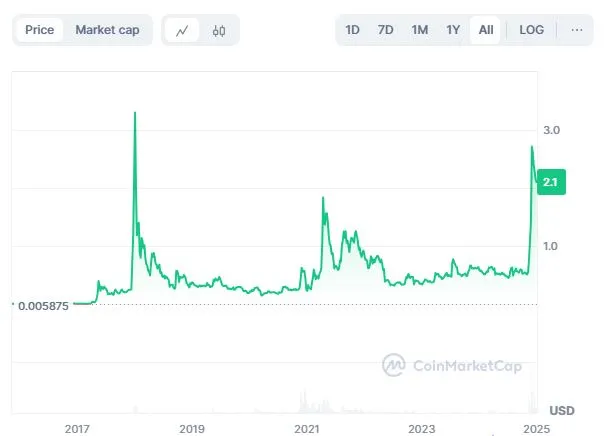Switch to candlestick chart icon
604x436 pixels.
(219, 30)
